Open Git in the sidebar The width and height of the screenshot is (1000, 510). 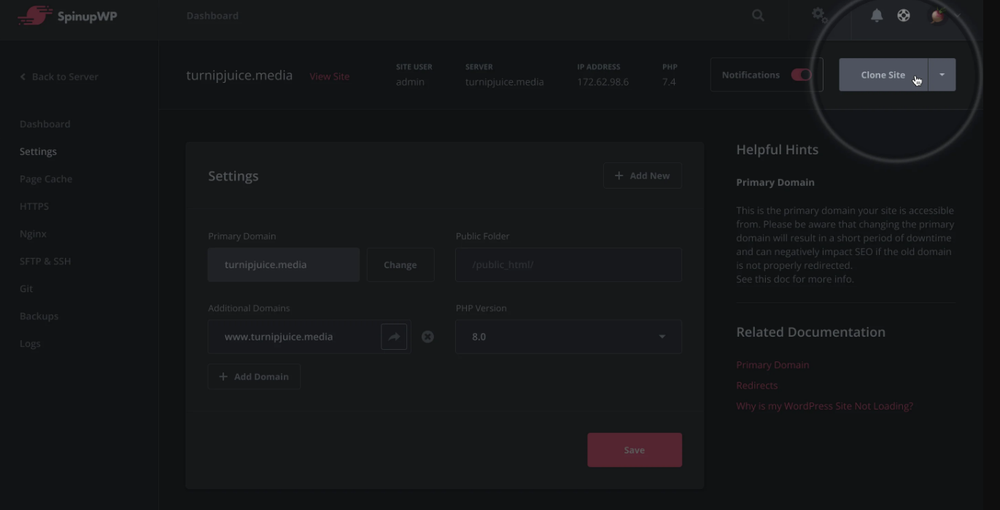point(26,288)
